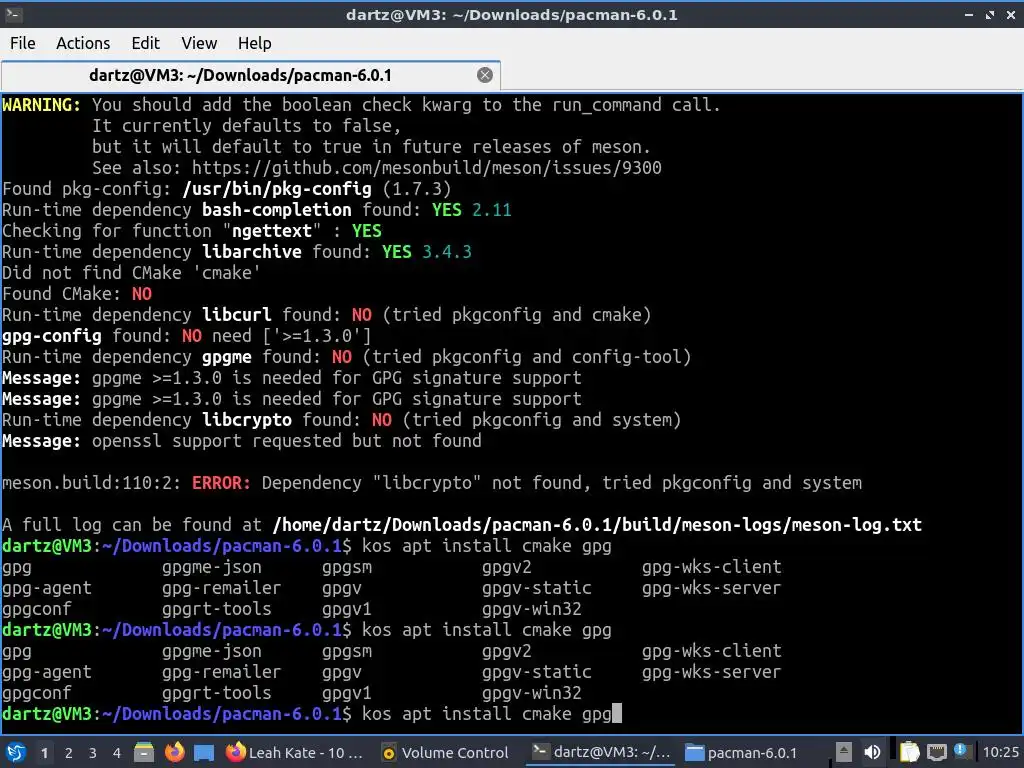
Task: Switch to the dartz@VM3 terminal taskbar entry
Action: (x=601, y=753)
